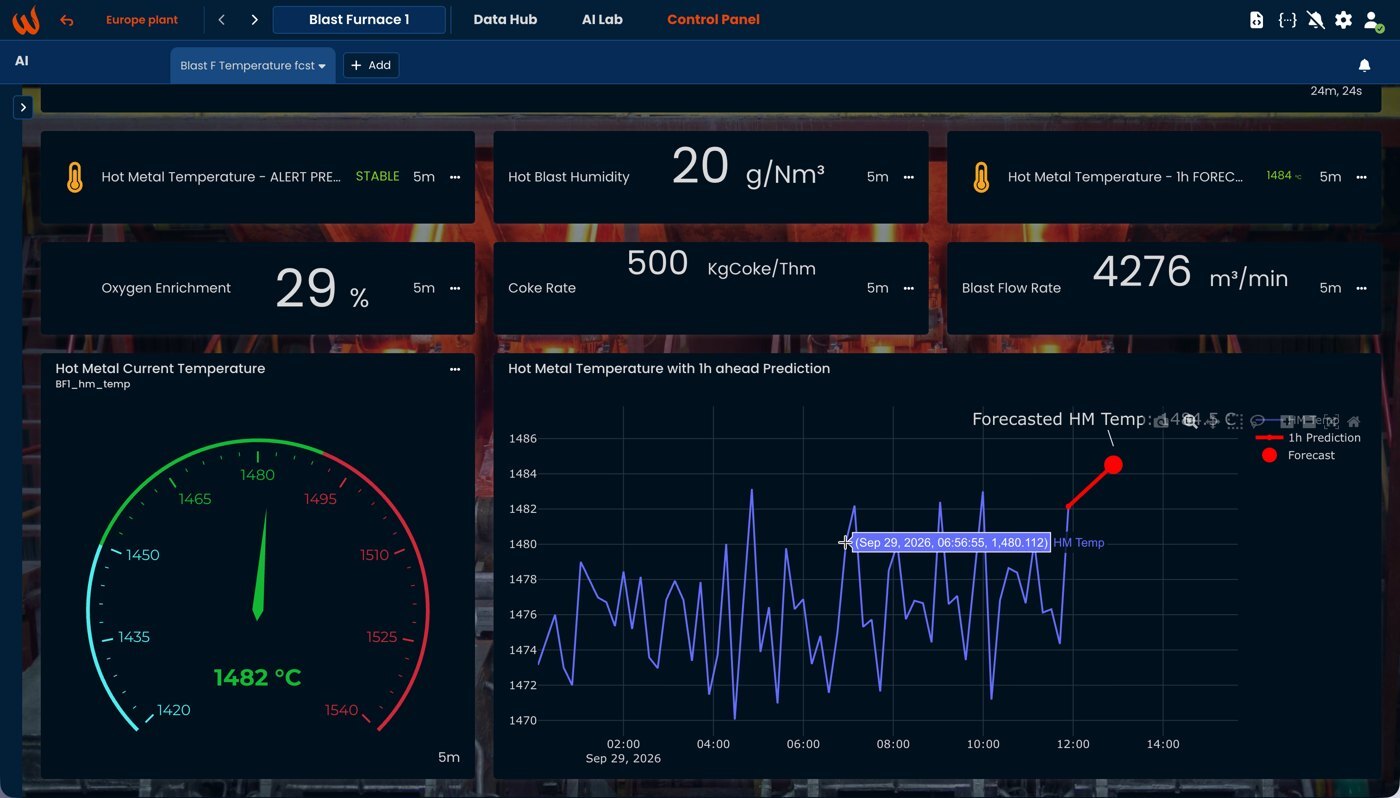Click the 1482 °C gauge reading
The image size is (1400, 798).
pyautogui.click(x=257, y=678)
